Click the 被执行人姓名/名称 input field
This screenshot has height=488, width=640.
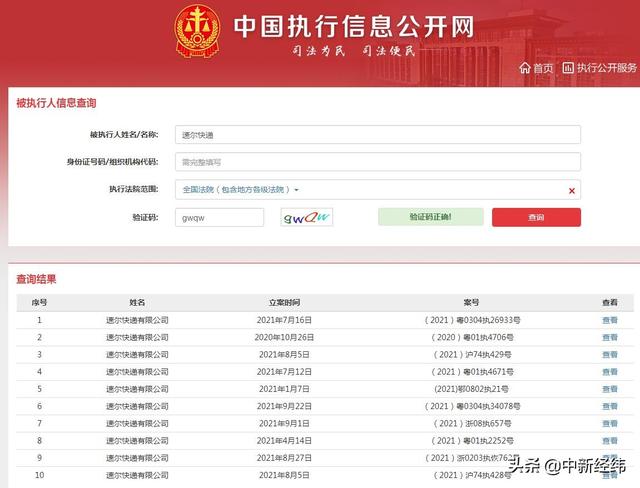[378, 135]
